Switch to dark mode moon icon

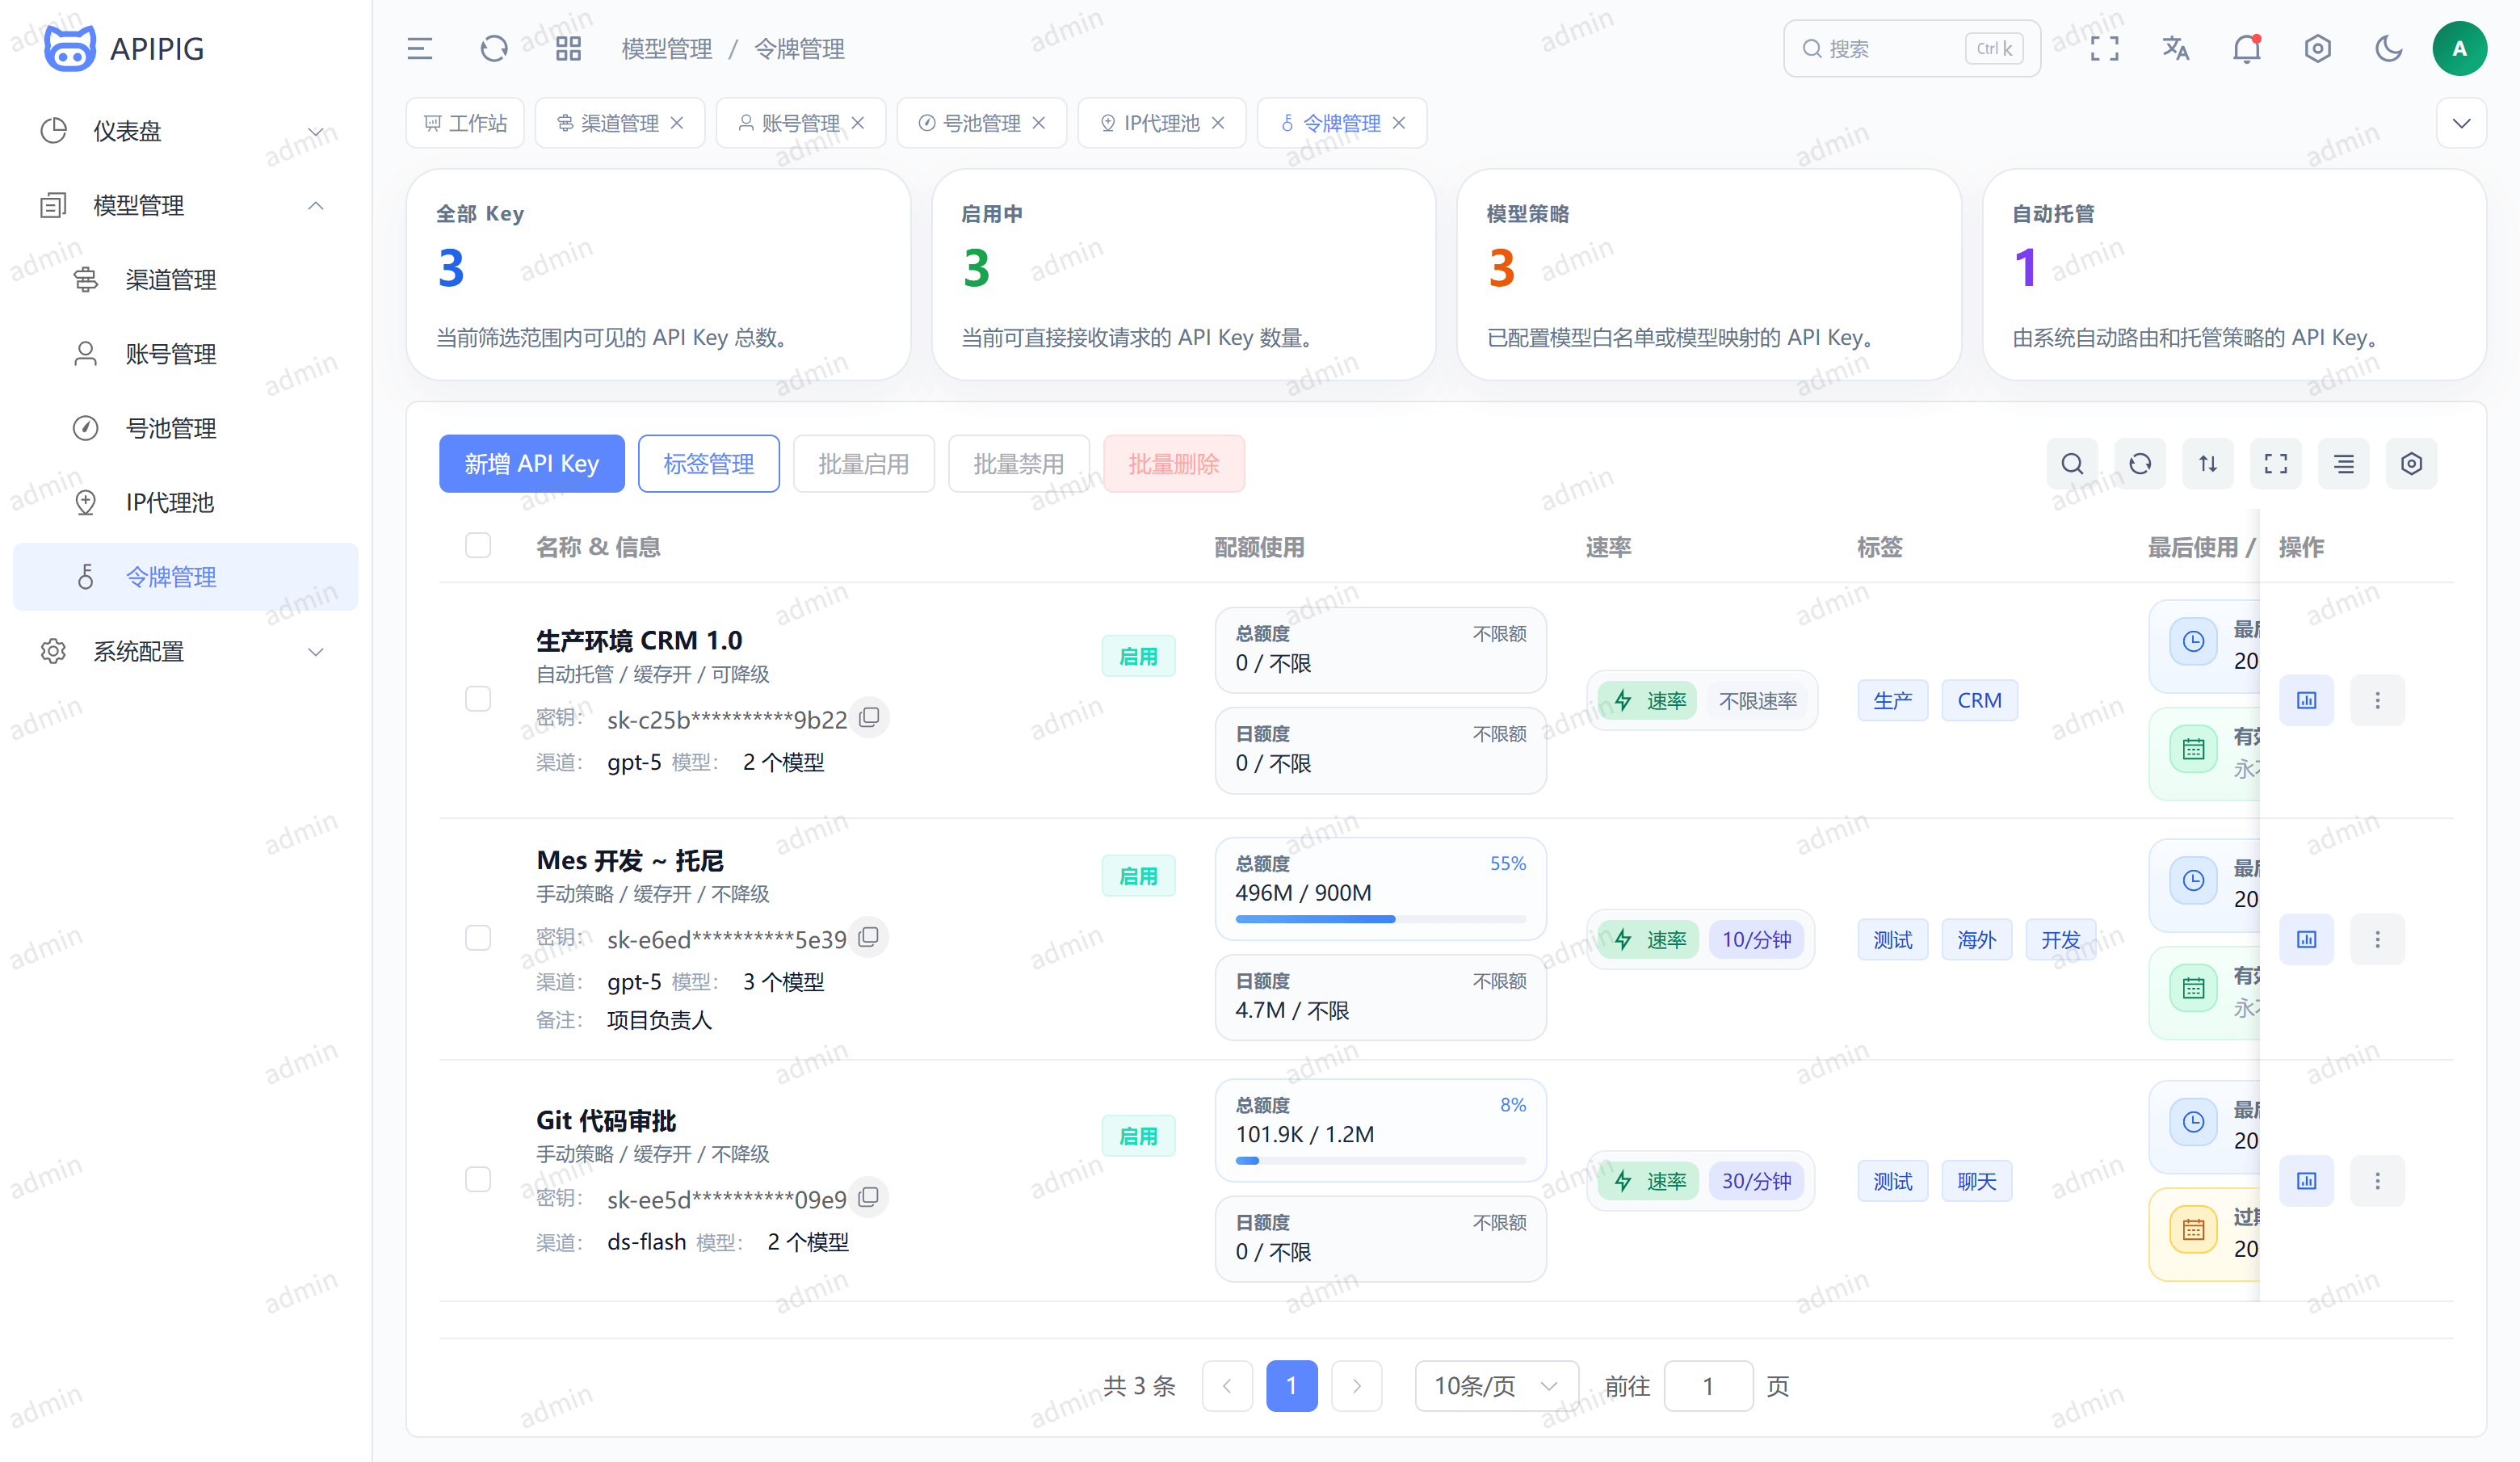point(2389,48)
